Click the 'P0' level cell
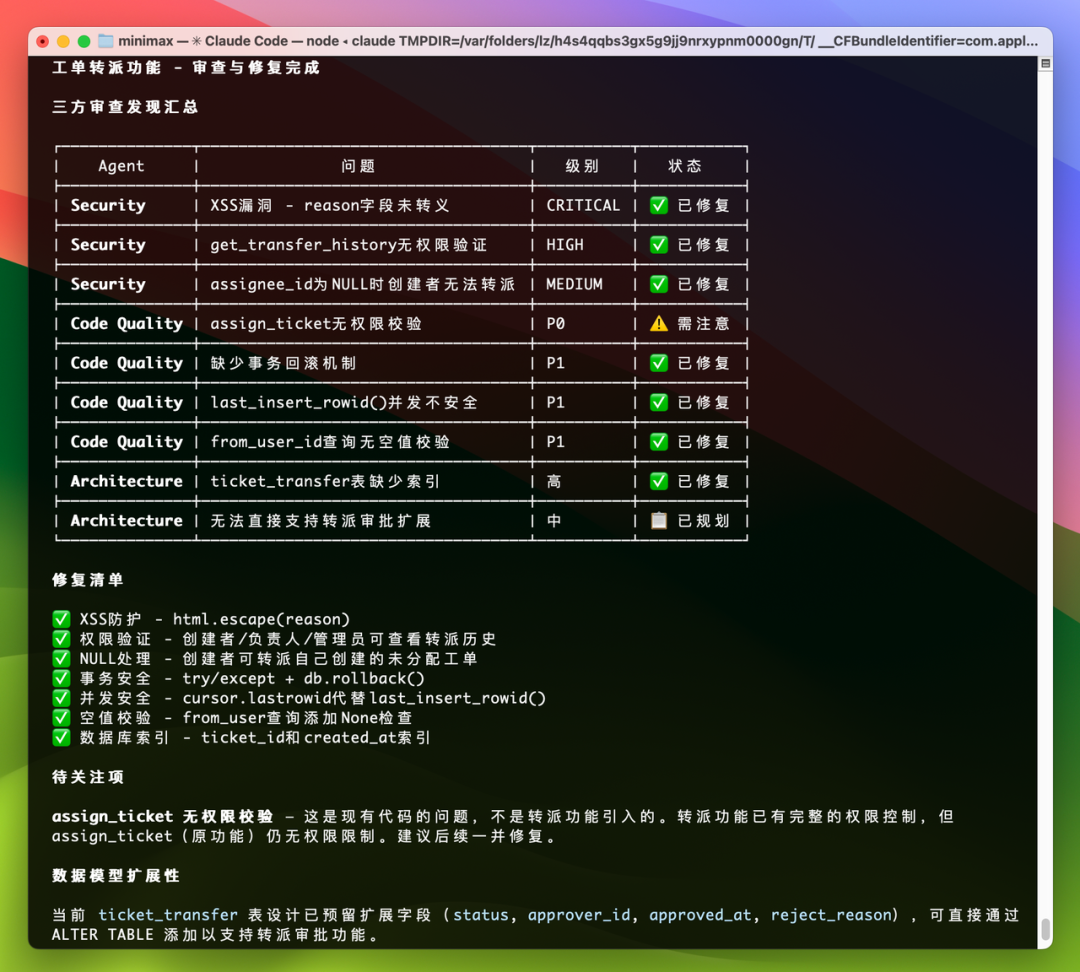The height and width of the screenshot is (972, 1080). point(555,323)
